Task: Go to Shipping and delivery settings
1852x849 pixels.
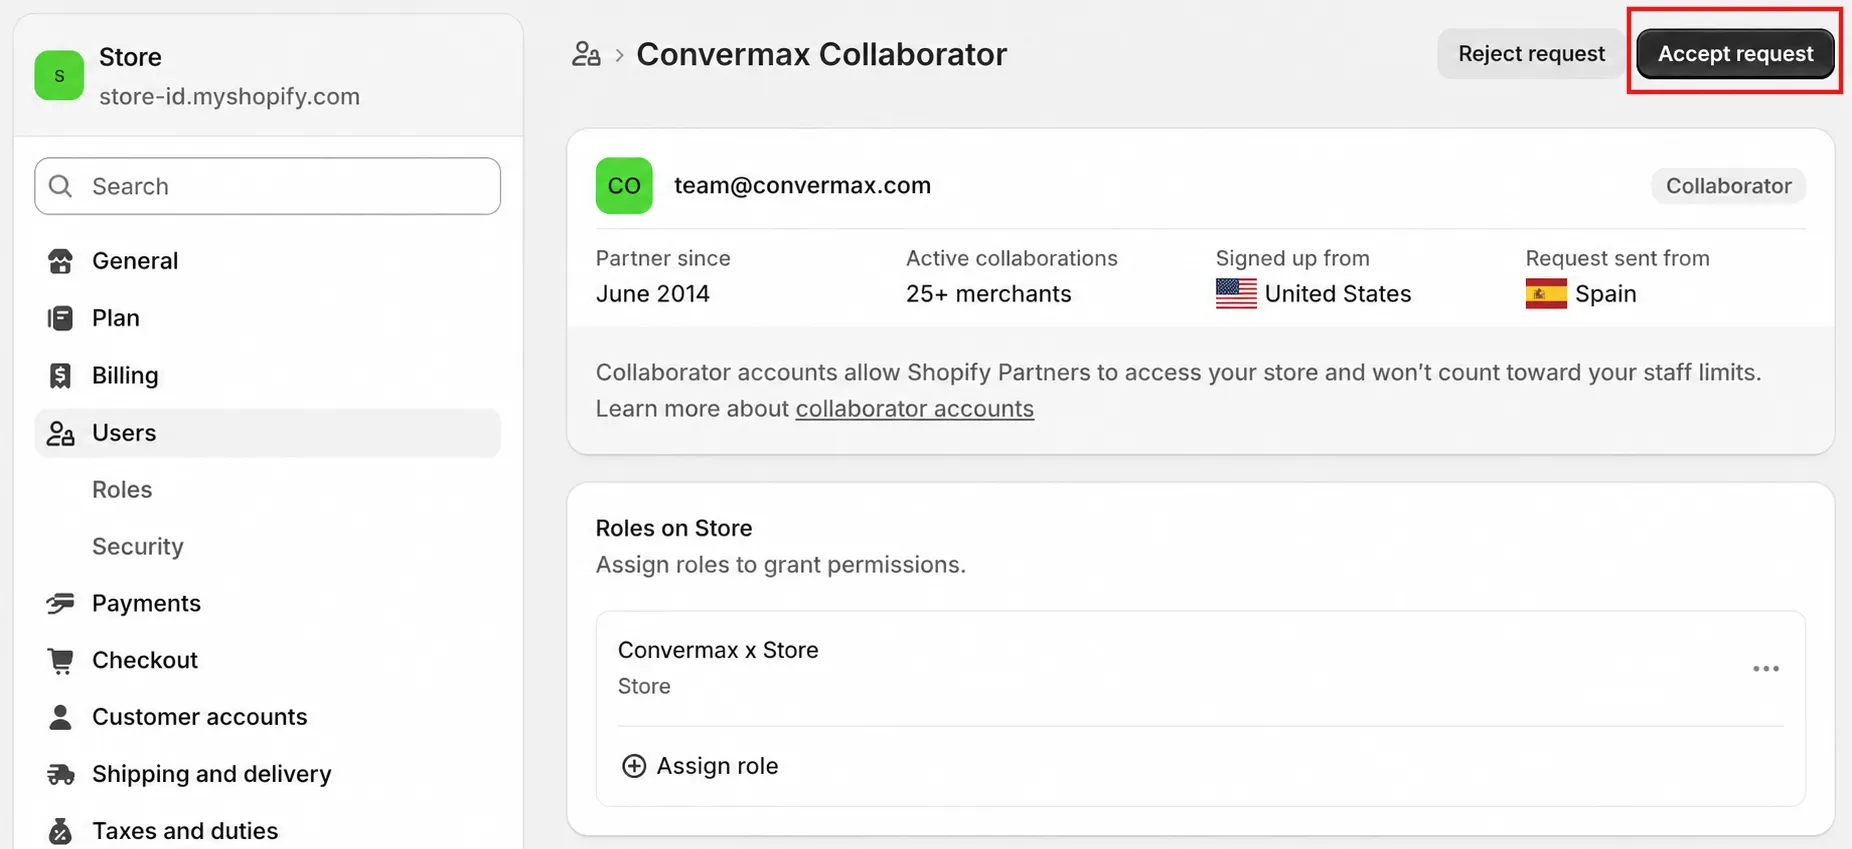Action: click(267, 774)
